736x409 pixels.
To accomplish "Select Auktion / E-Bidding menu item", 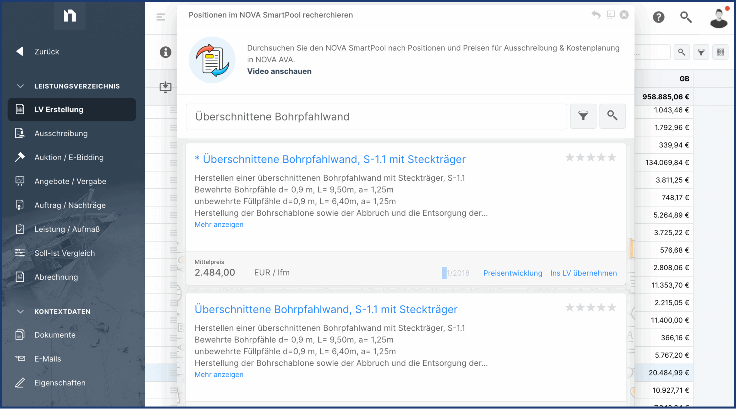I will pyautogui.click(x=69, y=157).
